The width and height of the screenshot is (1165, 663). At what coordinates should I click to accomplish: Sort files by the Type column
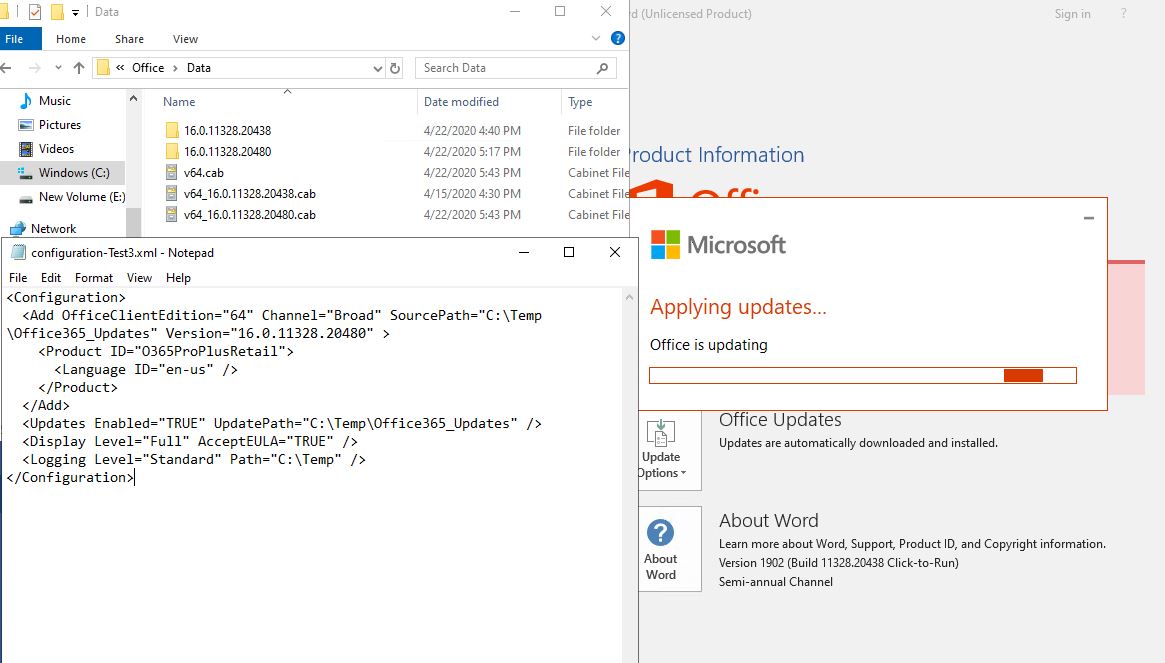[580, 102]
